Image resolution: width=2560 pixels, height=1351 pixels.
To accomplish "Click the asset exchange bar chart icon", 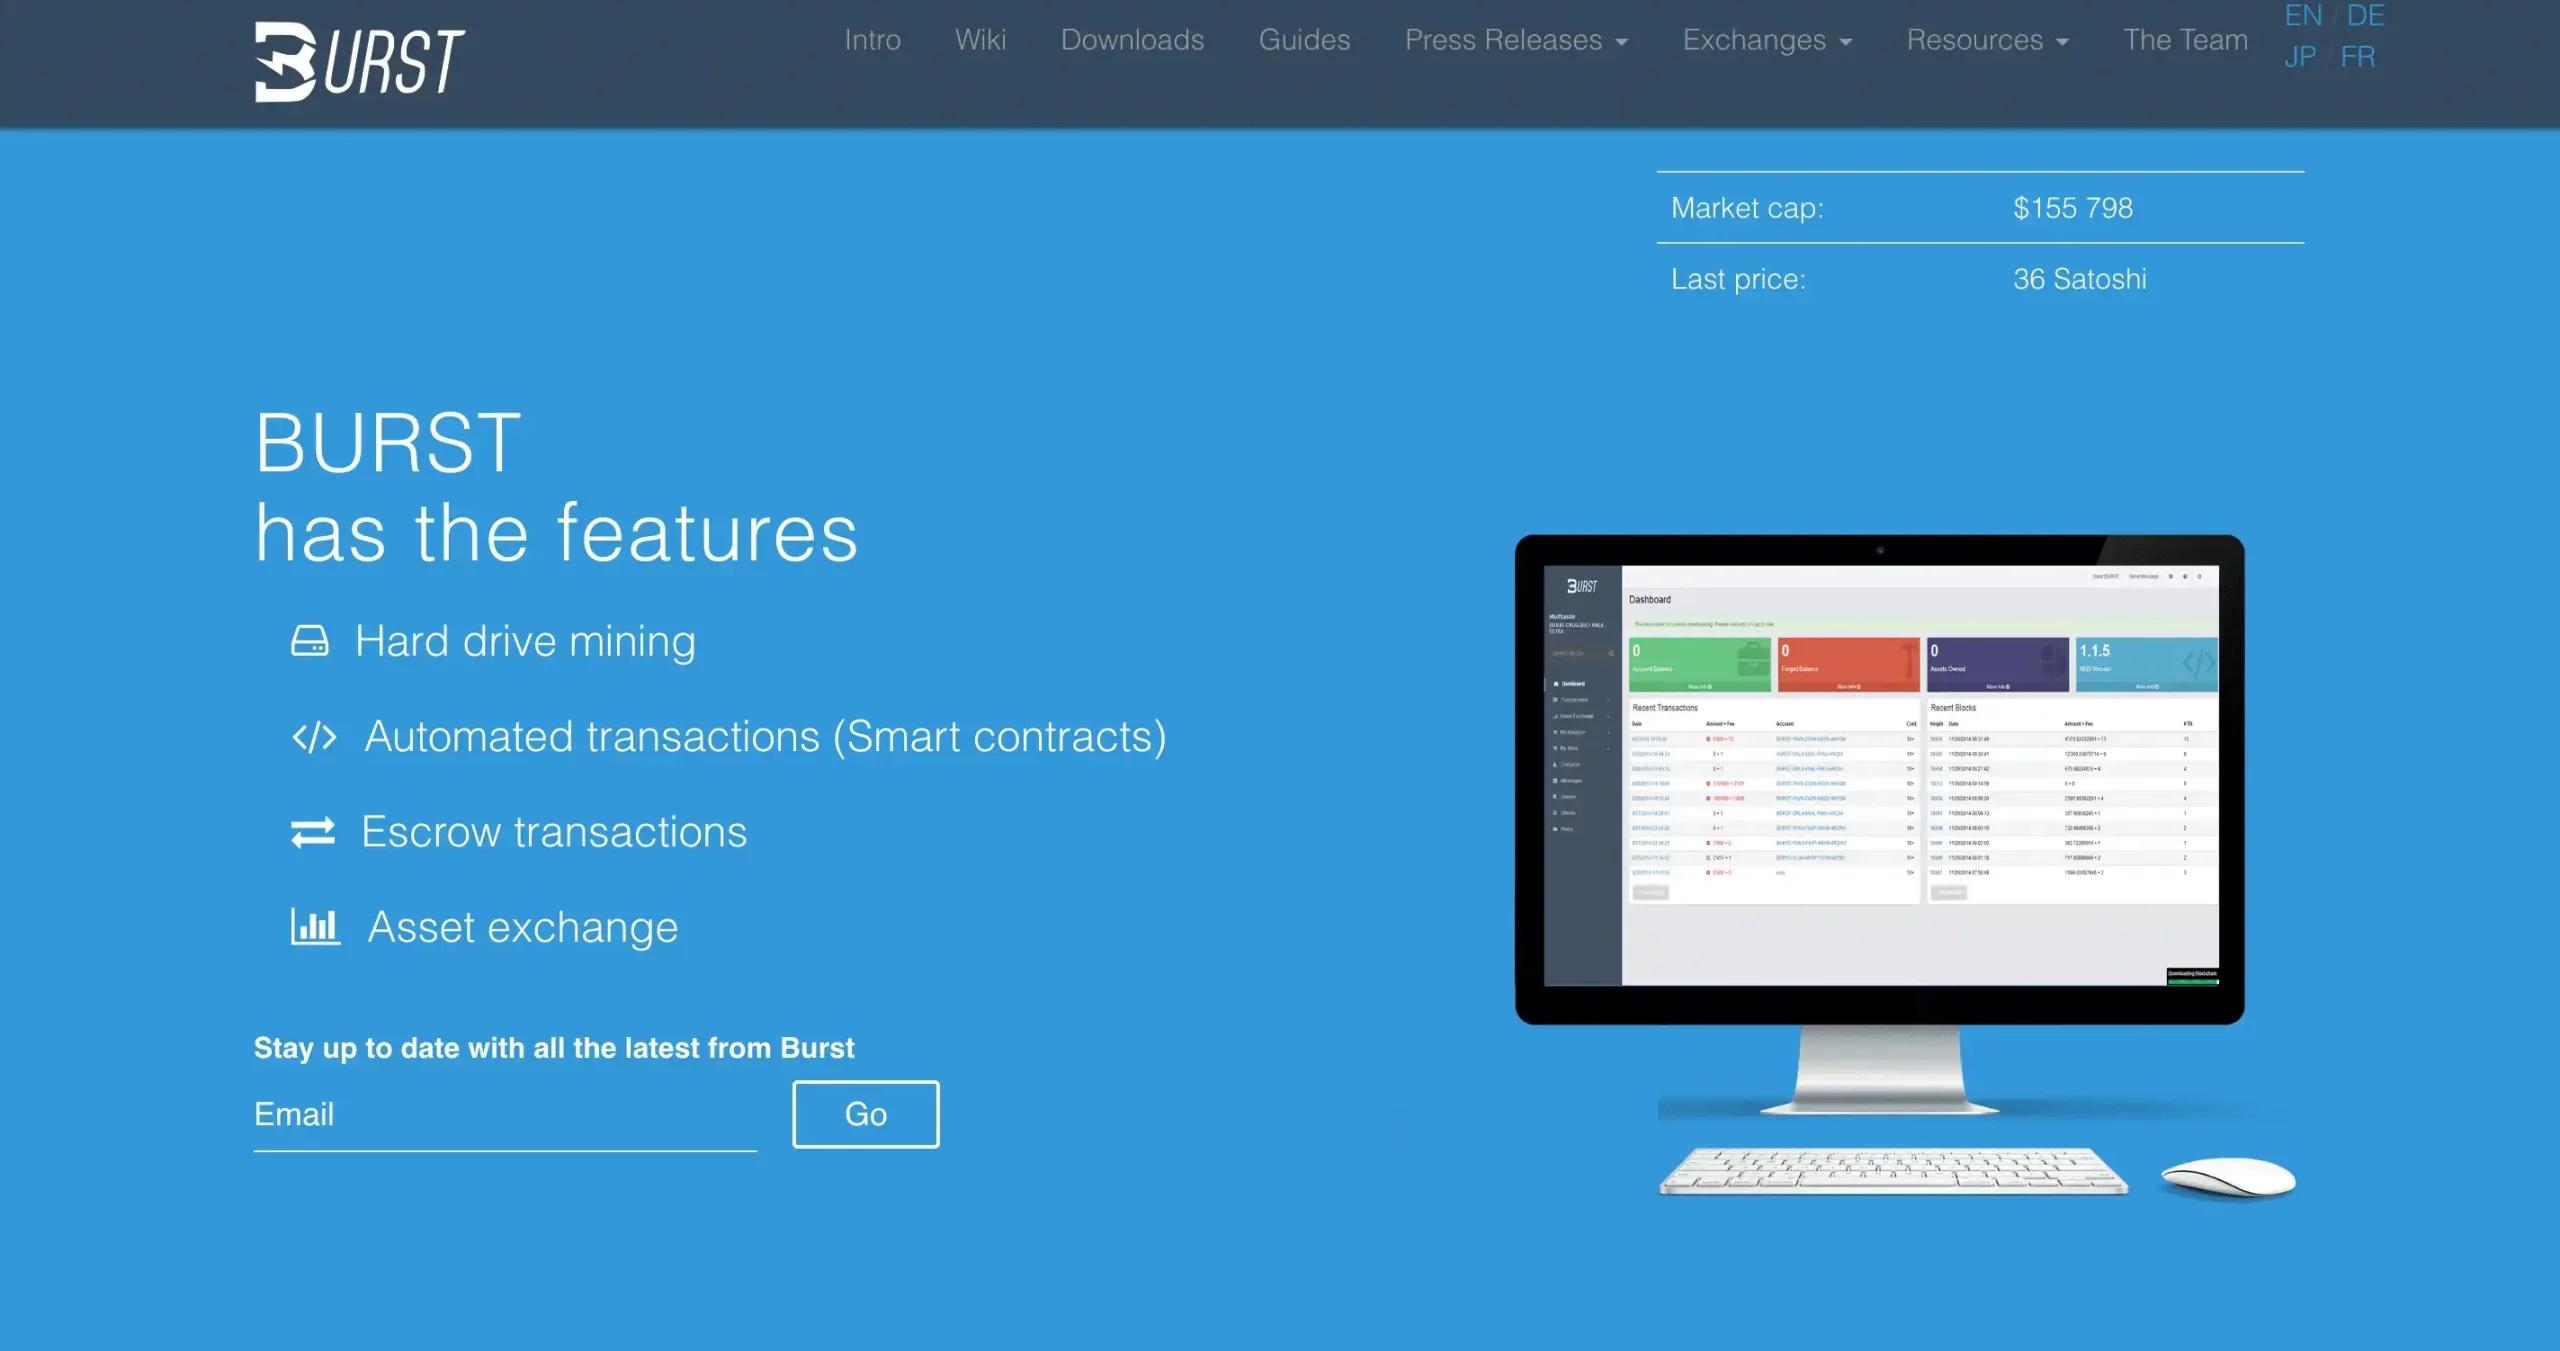I will [x=313, y=926].
